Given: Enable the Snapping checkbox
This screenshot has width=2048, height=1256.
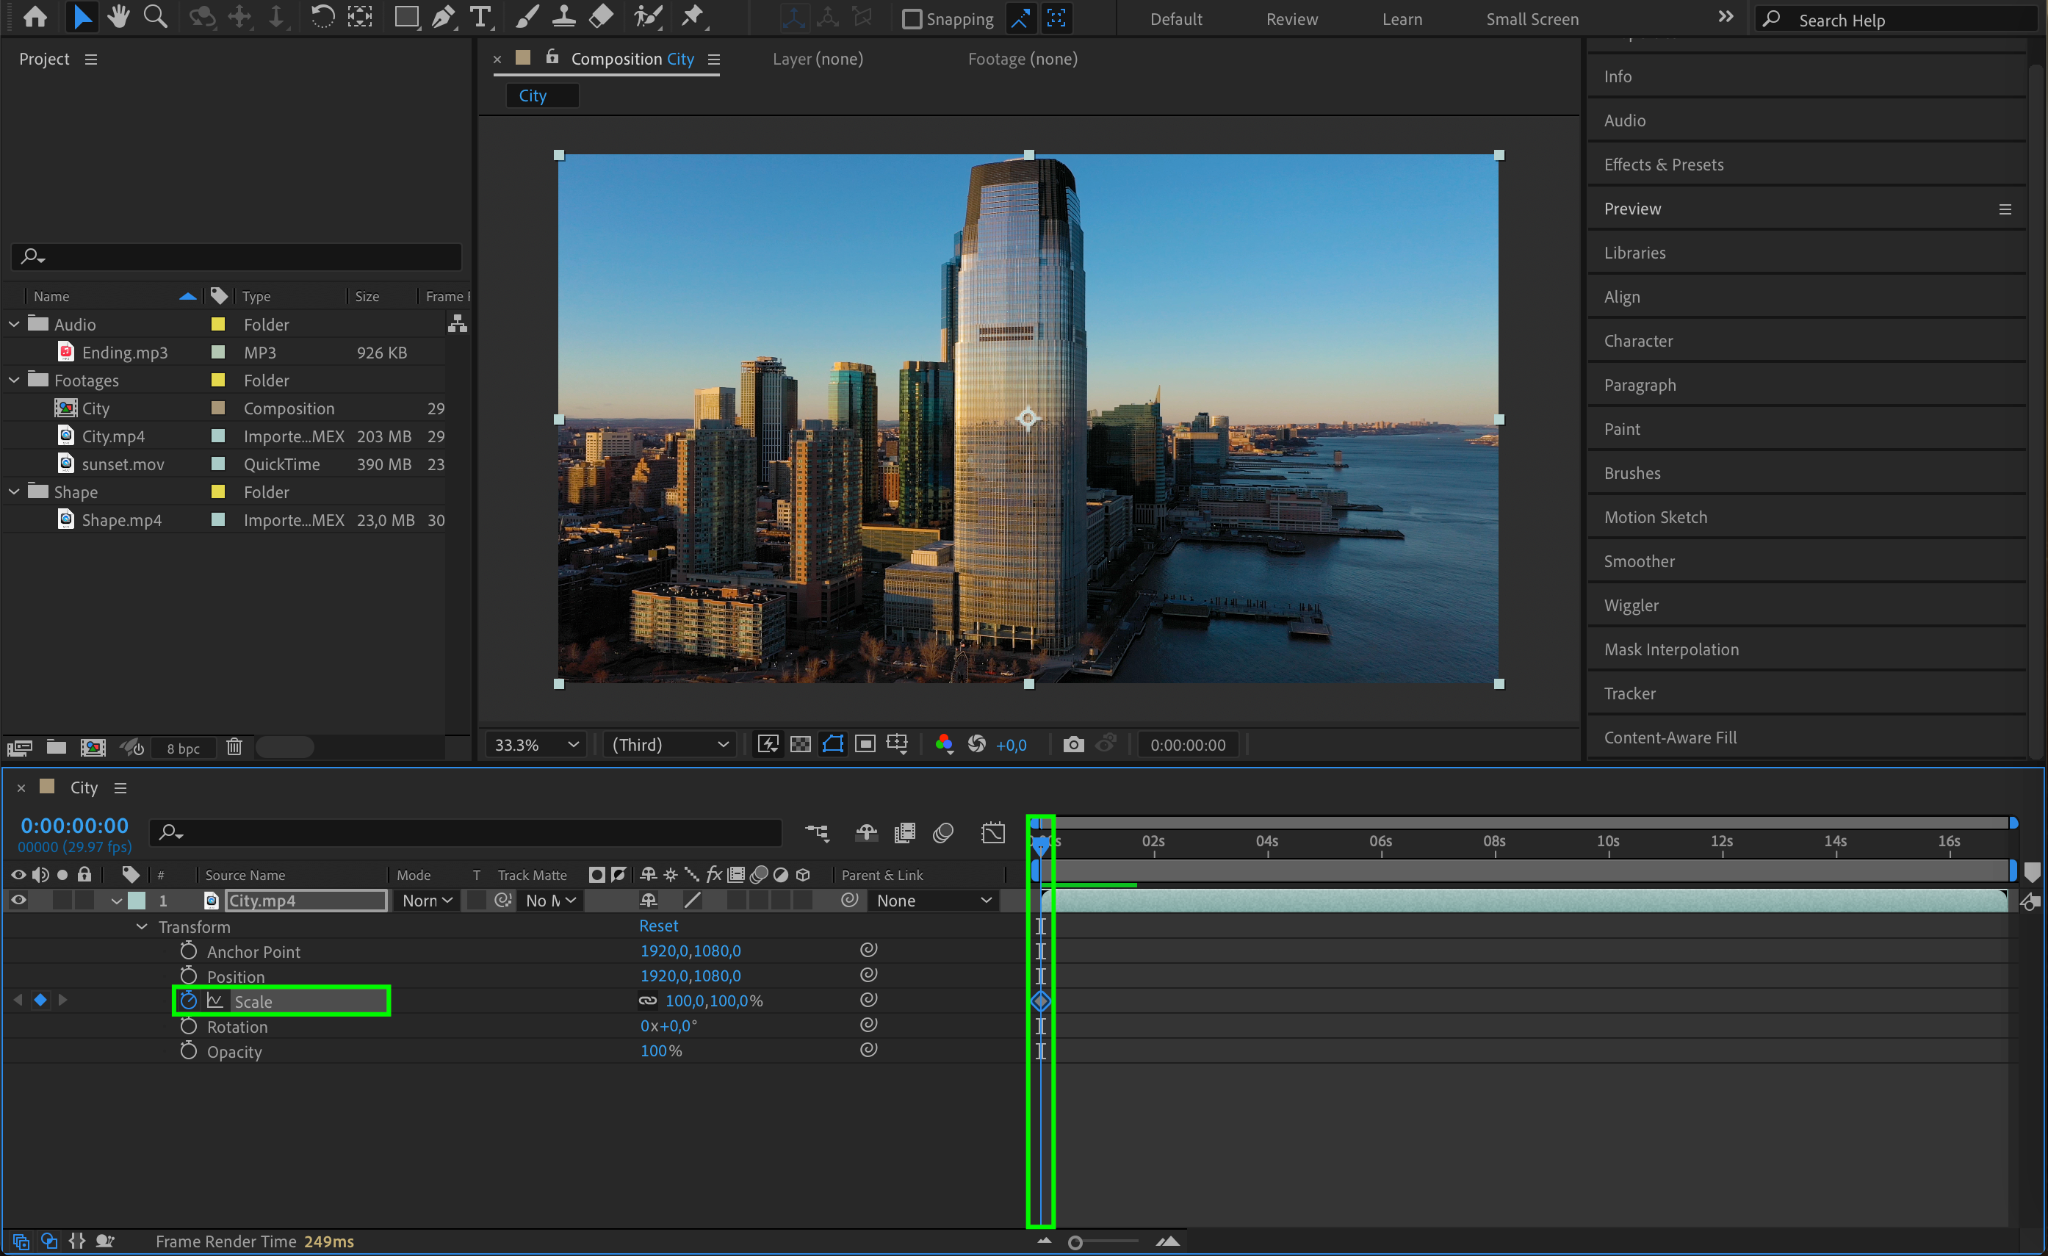Looking at the screenshot, I should (x=911, y=19).
